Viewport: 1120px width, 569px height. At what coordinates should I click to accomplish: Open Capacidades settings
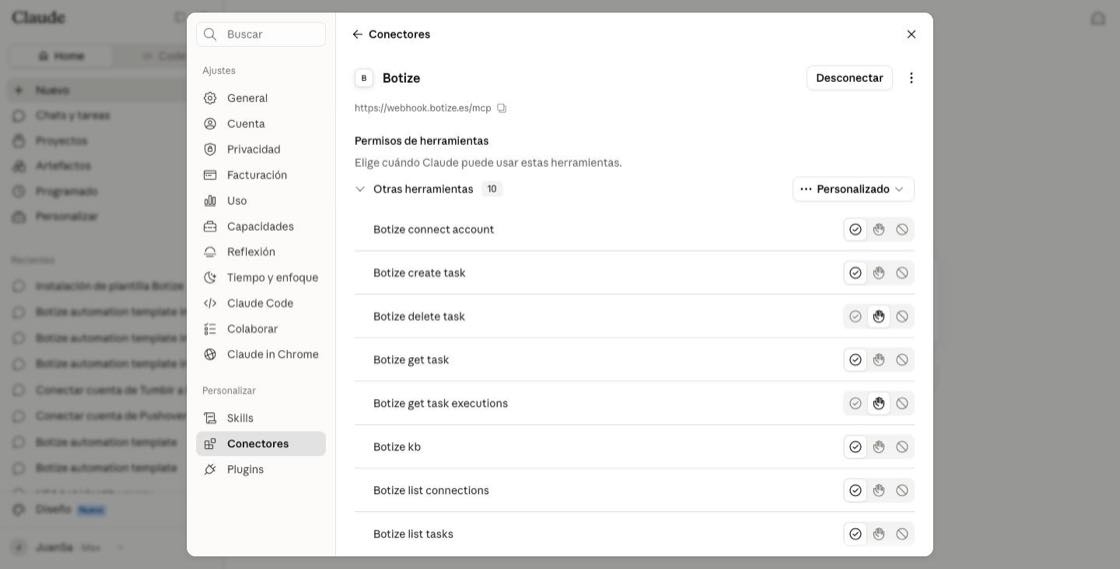pyautogui.click(x=261, y=226)
